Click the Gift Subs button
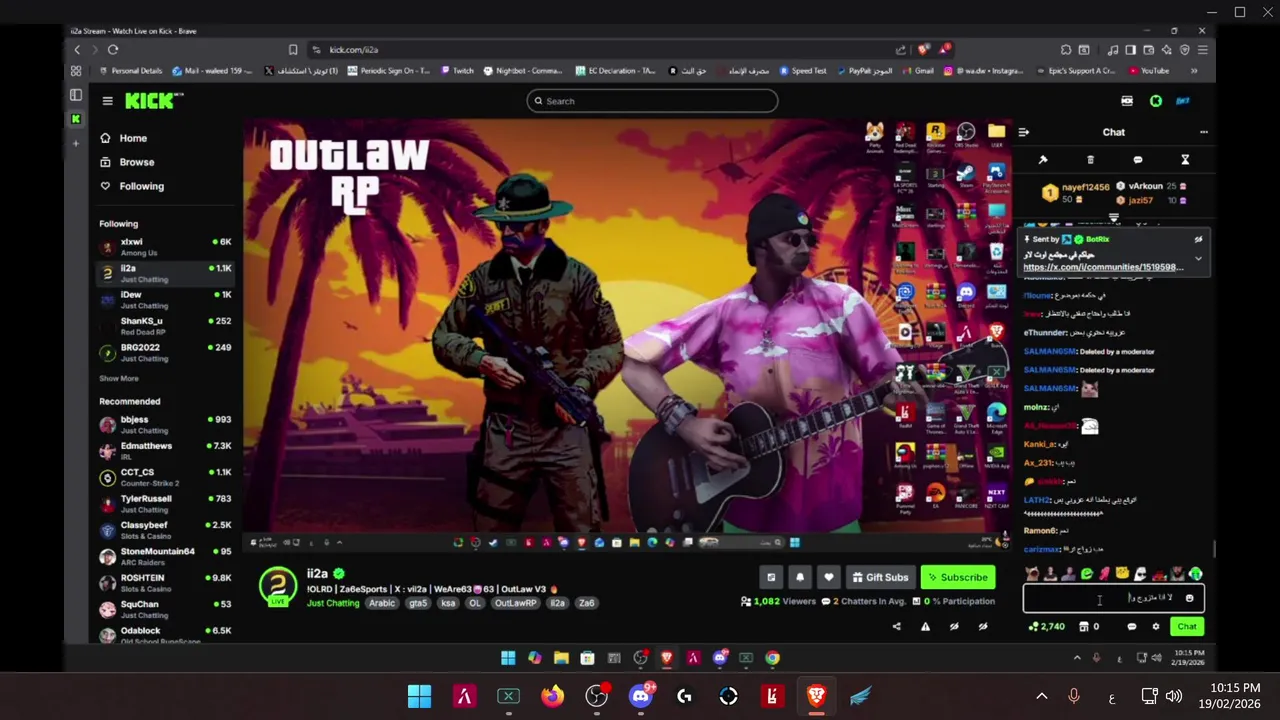Viewport: 1280px width, 720px height. 880,577
